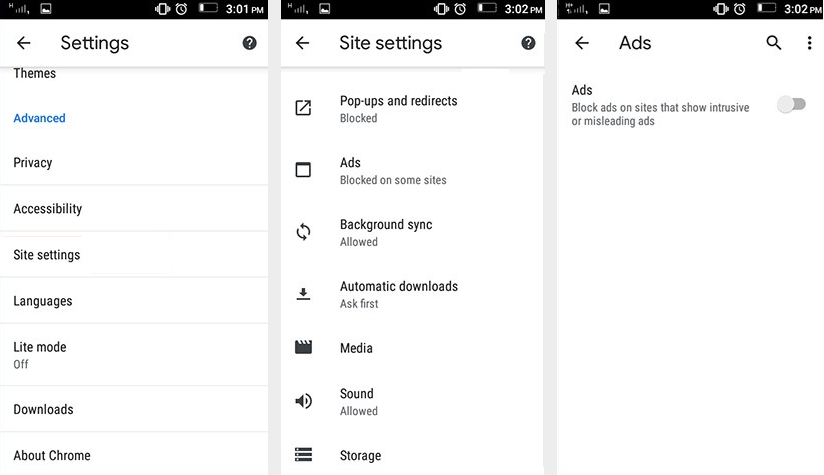
Task: Tap back arrow on Settings screen
Action: [24, 43]
